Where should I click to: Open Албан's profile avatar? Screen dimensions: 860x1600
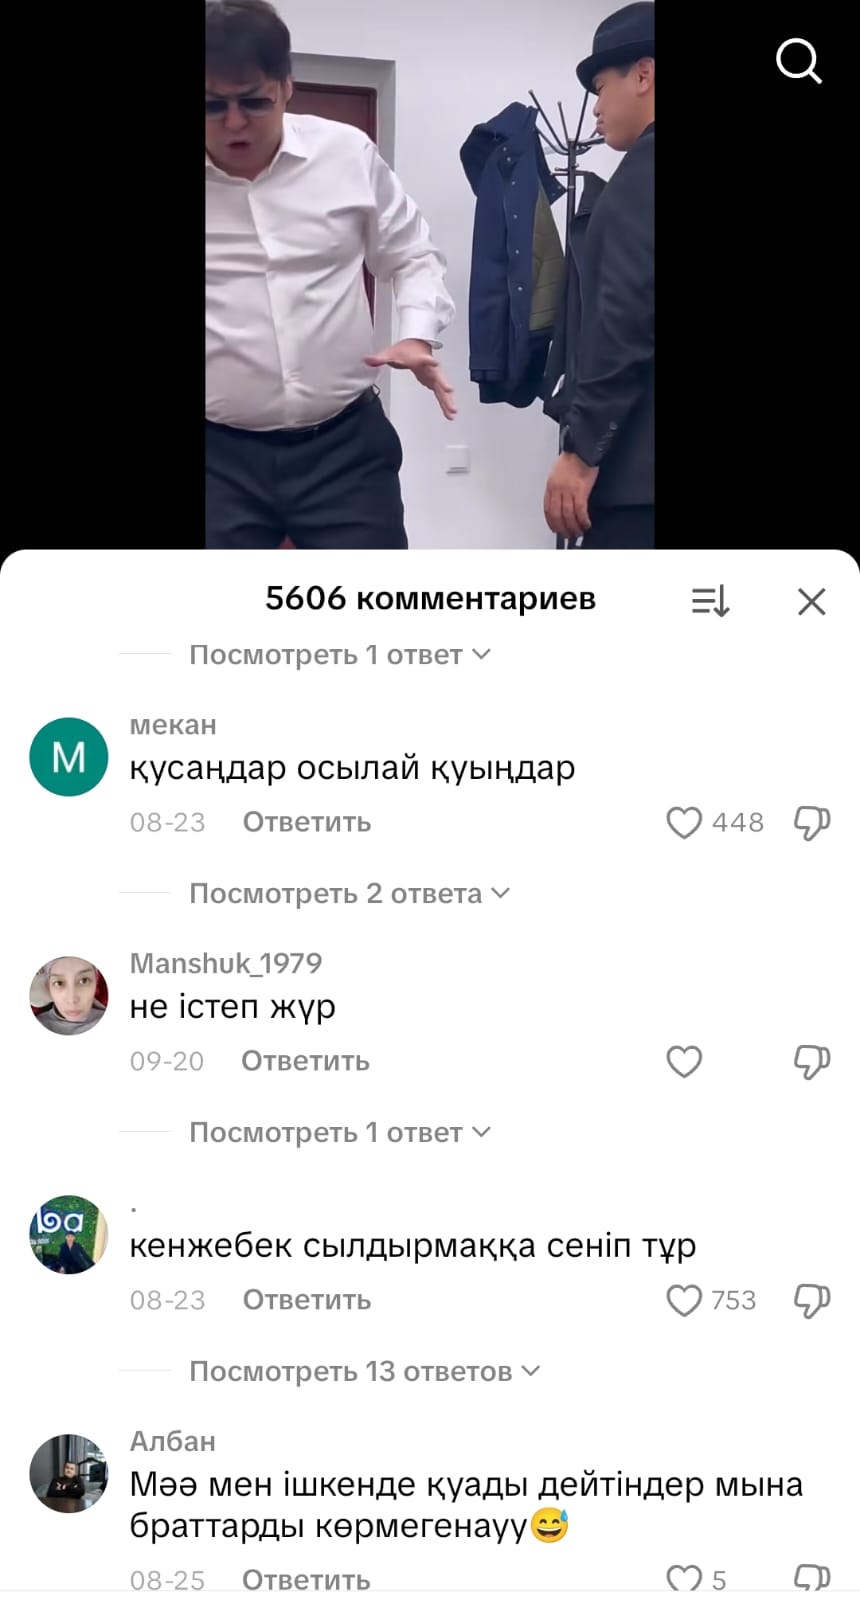(x=68, y=1473)
